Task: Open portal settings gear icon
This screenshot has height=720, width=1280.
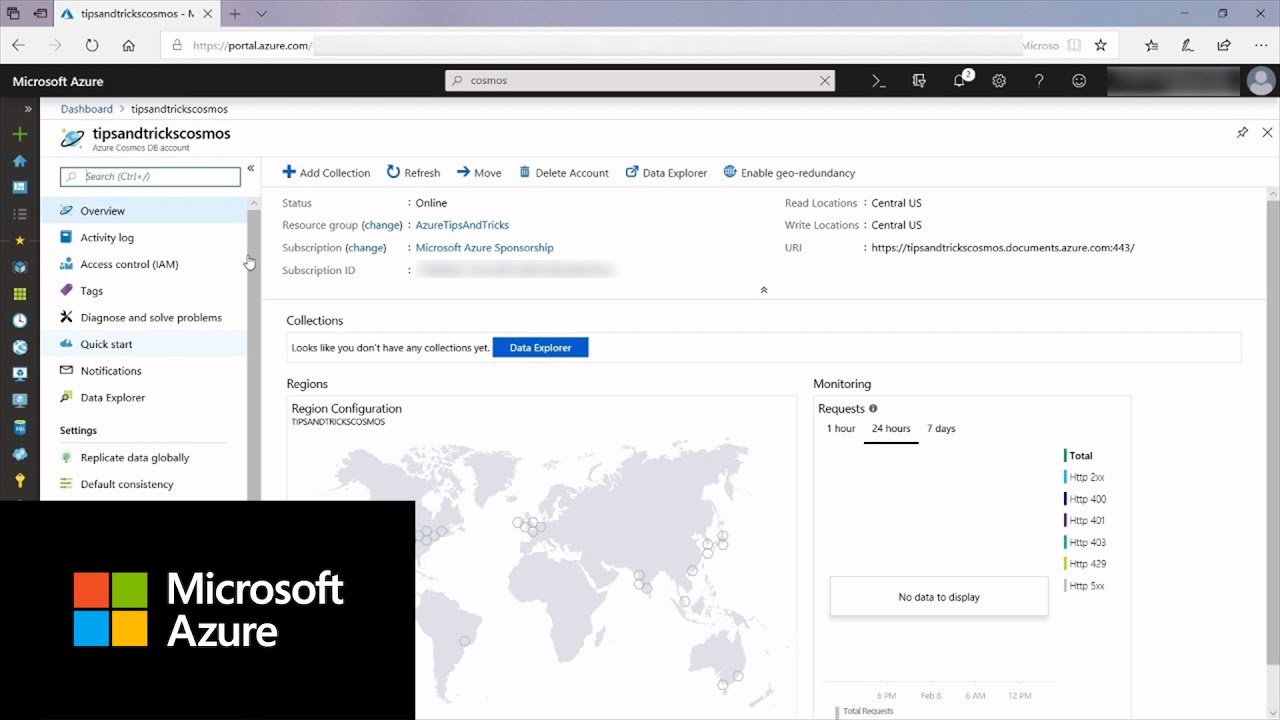Action: pos(999,81)
